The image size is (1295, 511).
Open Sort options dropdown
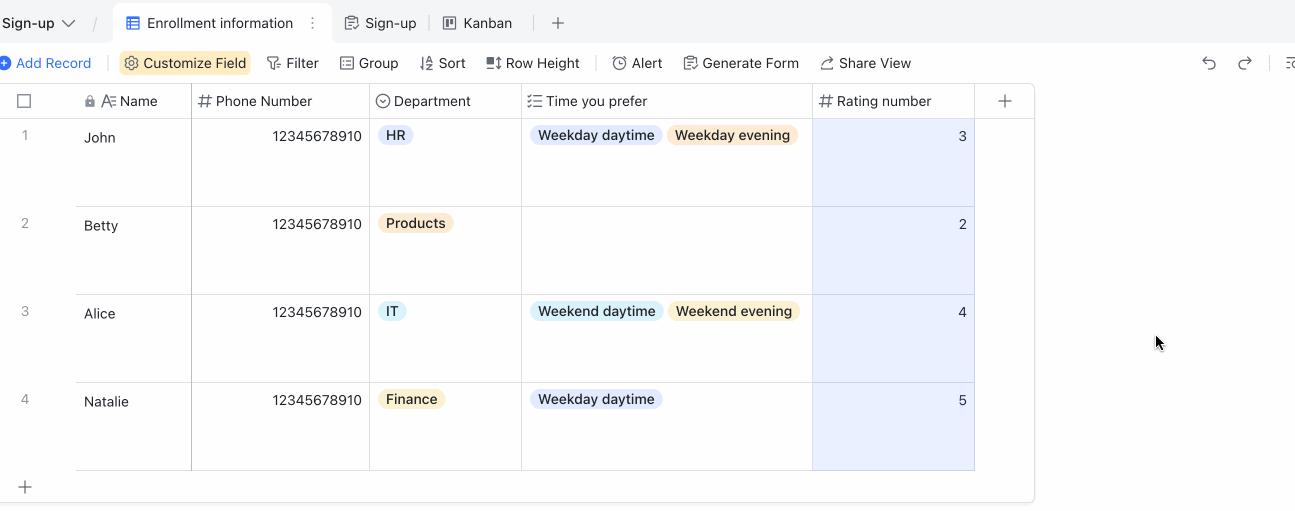tap(442, 63)
